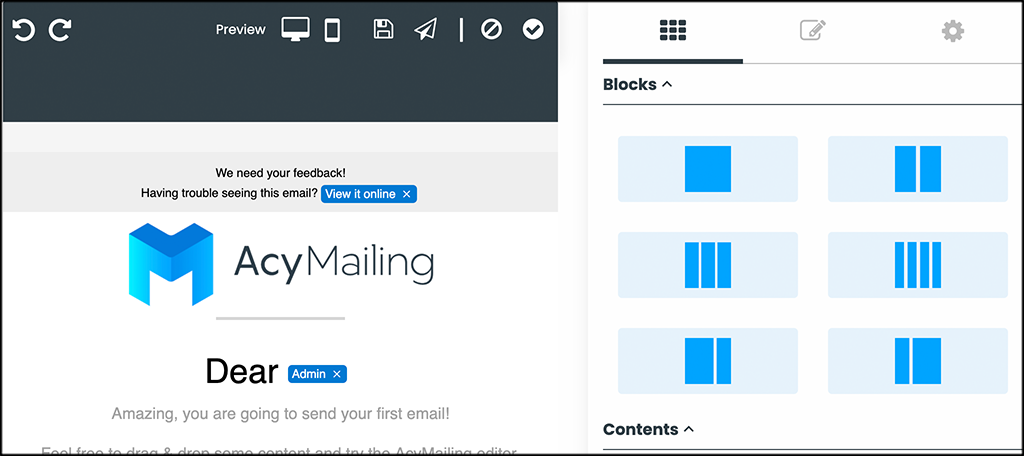Select the single-column block layout
This screenshot has width=1024, height=456.
[x=708, y=169]
